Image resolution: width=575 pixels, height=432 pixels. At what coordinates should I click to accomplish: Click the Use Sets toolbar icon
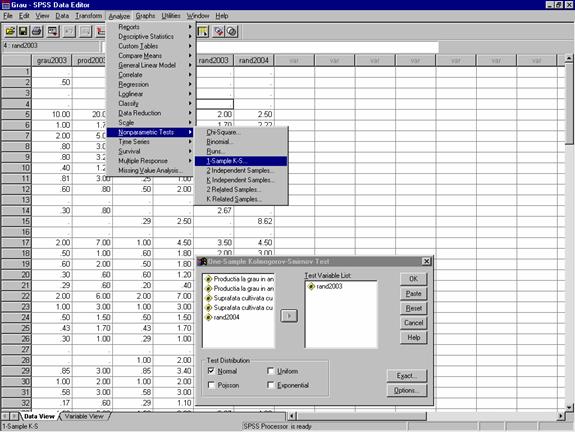pos(231,32)
